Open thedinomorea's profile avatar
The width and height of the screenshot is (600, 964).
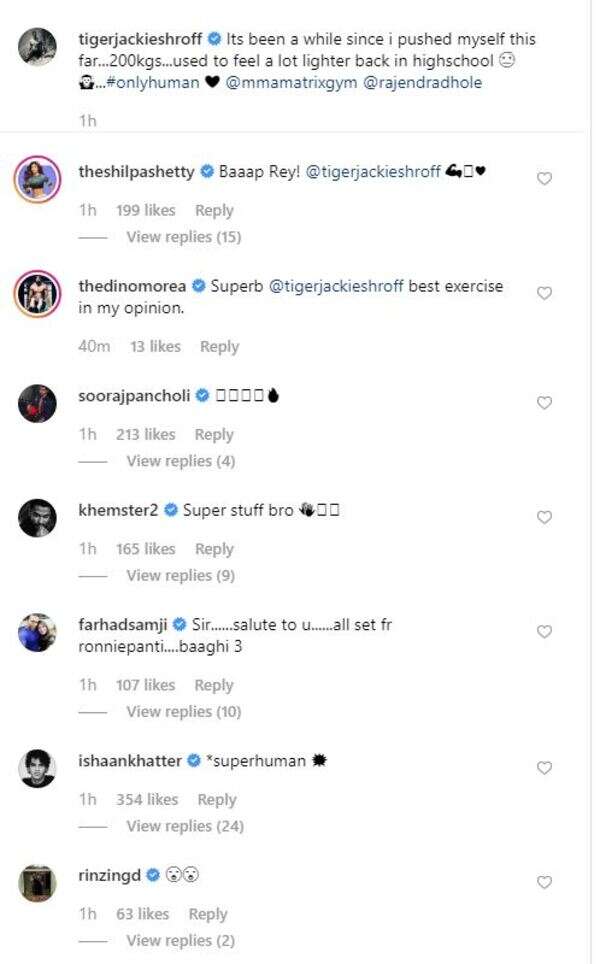[x=38, y=295]
